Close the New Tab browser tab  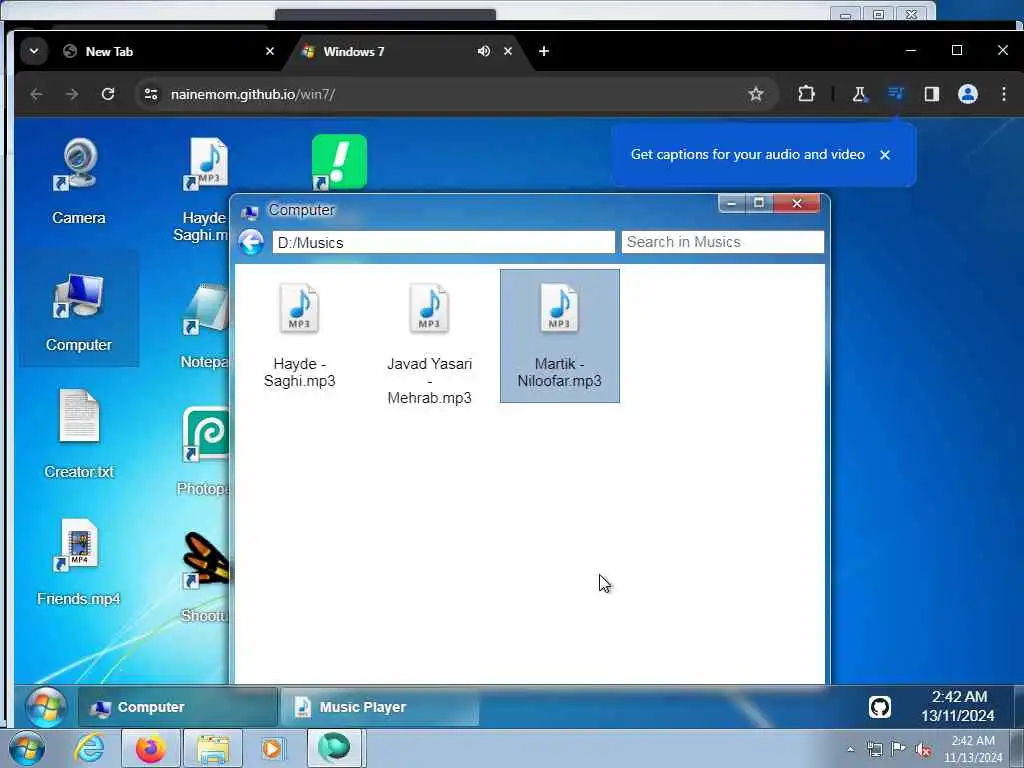tap(270, 51)
